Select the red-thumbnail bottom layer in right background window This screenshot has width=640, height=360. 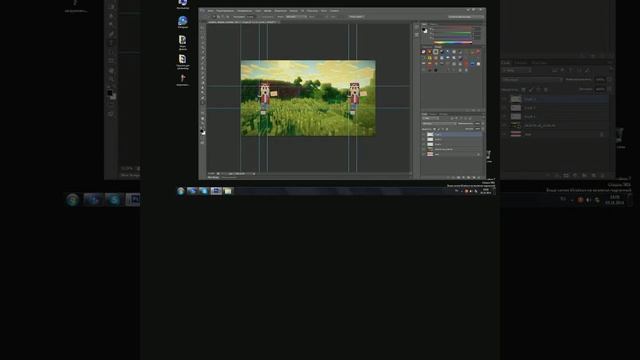(x=555, y=134)
